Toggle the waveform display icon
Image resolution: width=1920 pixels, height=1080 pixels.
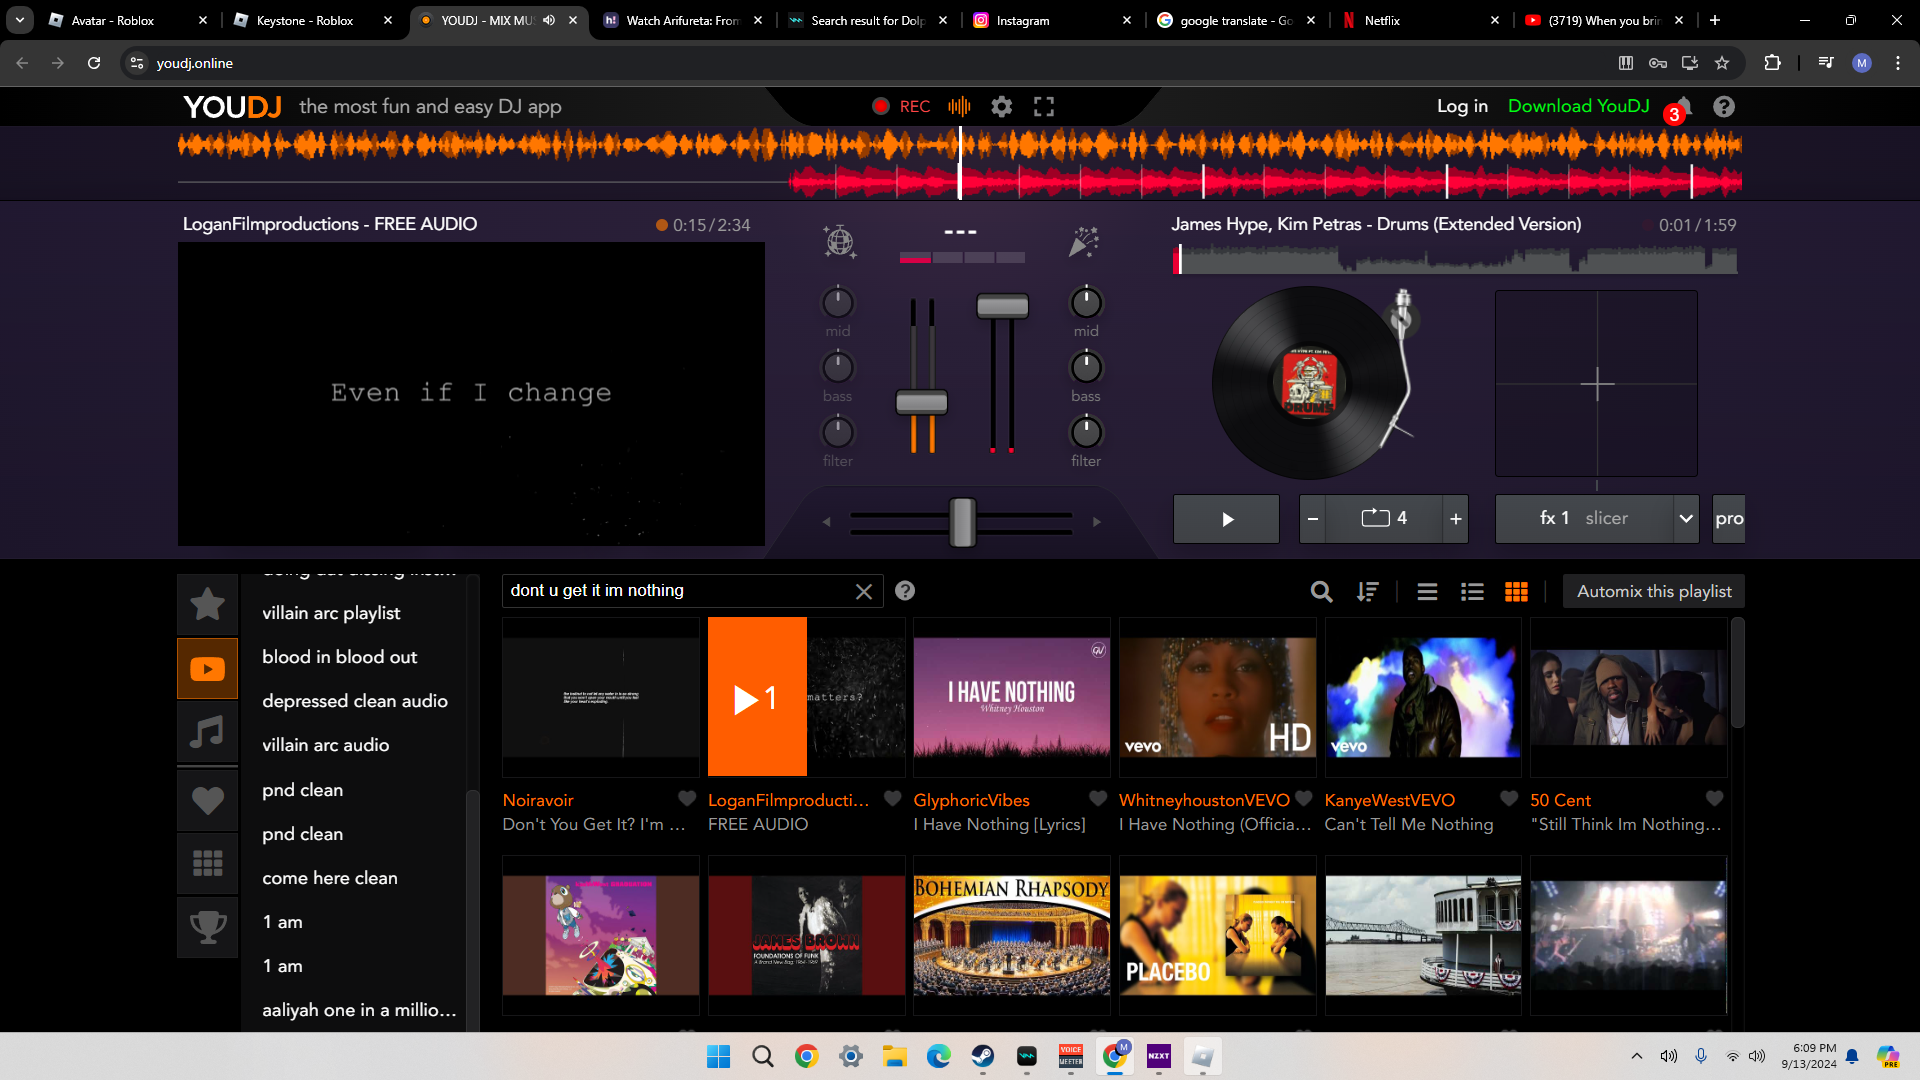959,107
